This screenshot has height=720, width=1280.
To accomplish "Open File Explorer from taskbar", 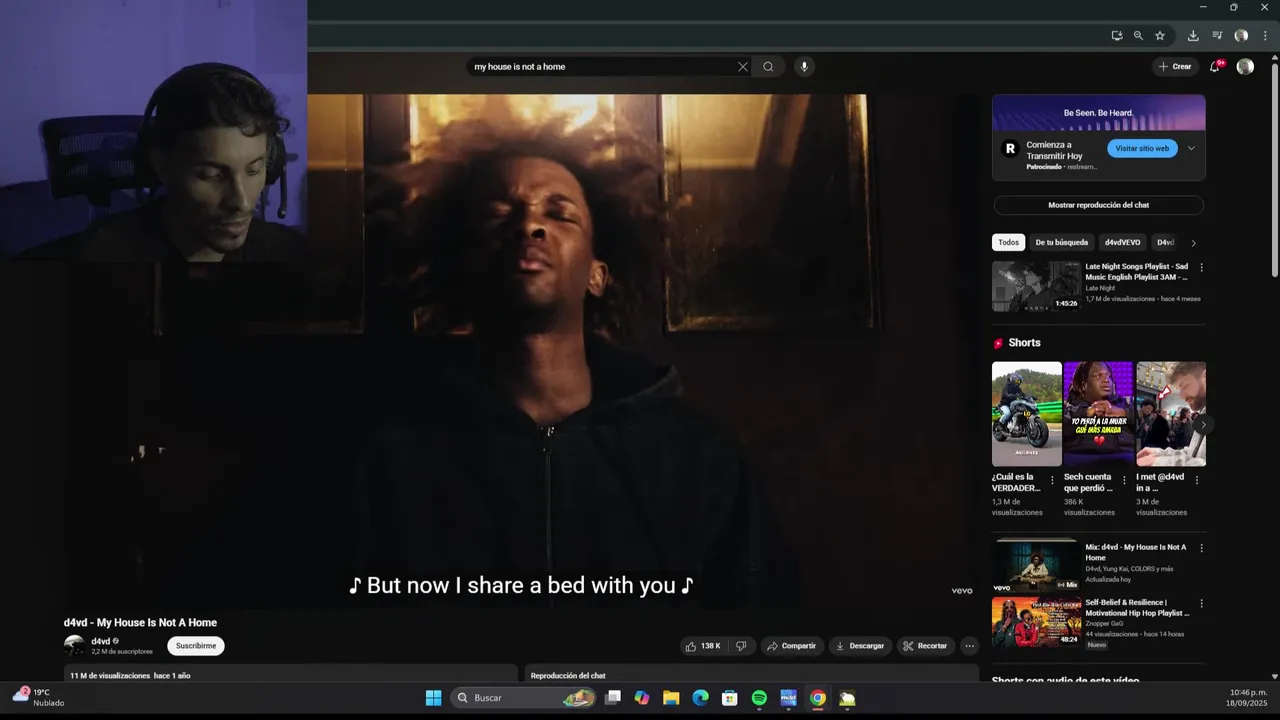I will click(x=671, y=698).
